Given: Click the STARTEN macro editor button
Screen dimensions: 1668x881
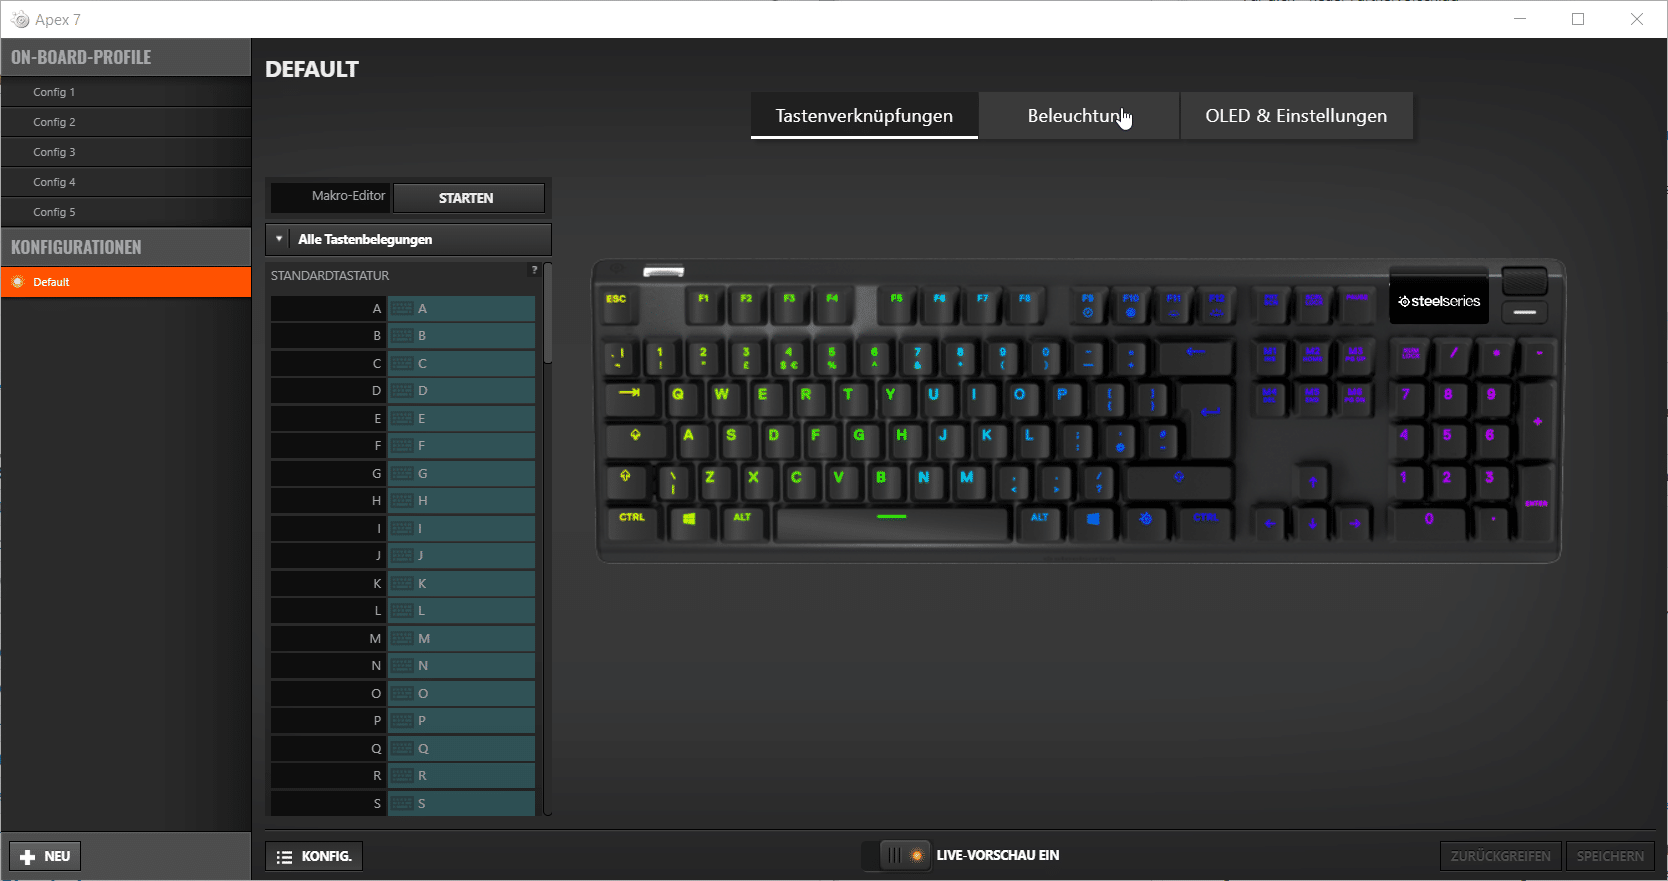Looking at the screenshot, I should pos(468,198).
